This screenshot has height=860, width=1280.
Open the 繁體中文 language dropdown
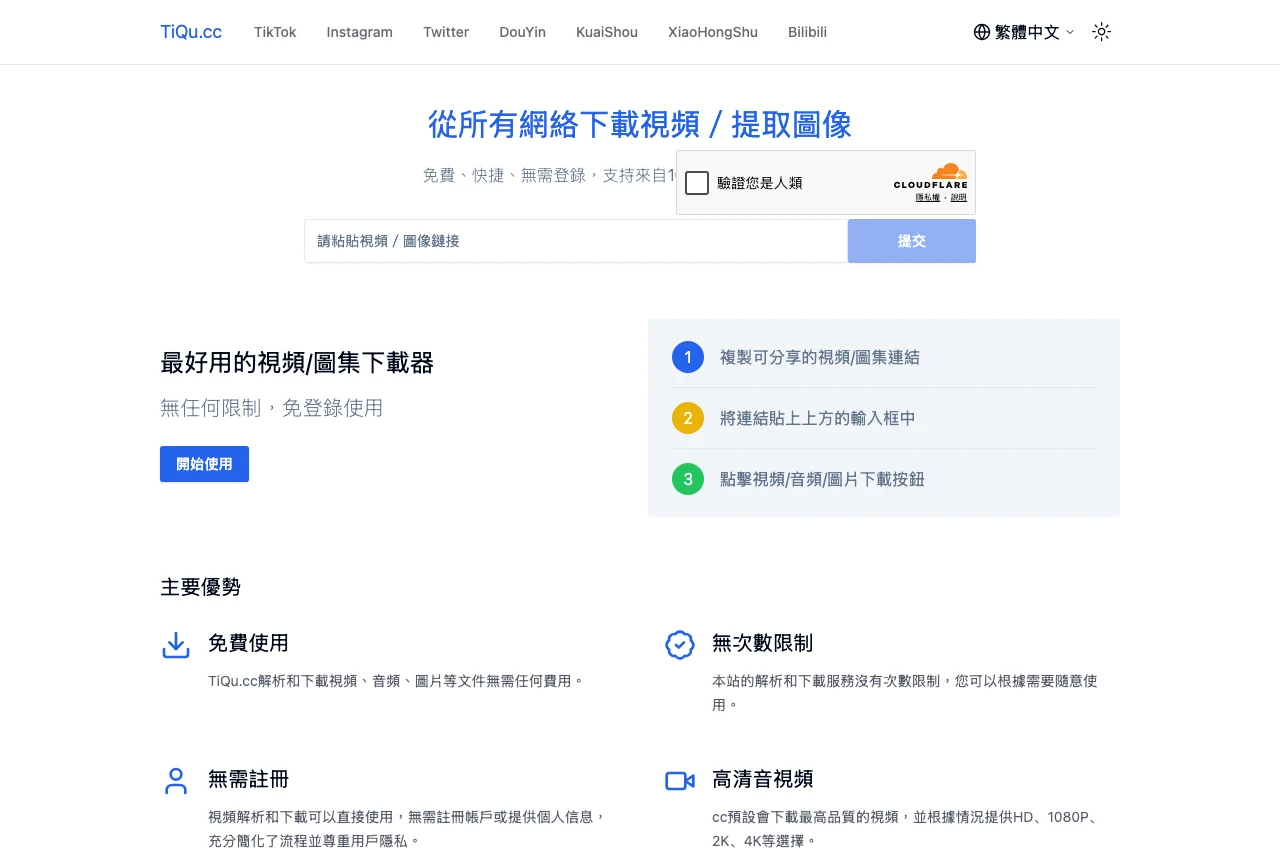click(x=1024, y=32)
